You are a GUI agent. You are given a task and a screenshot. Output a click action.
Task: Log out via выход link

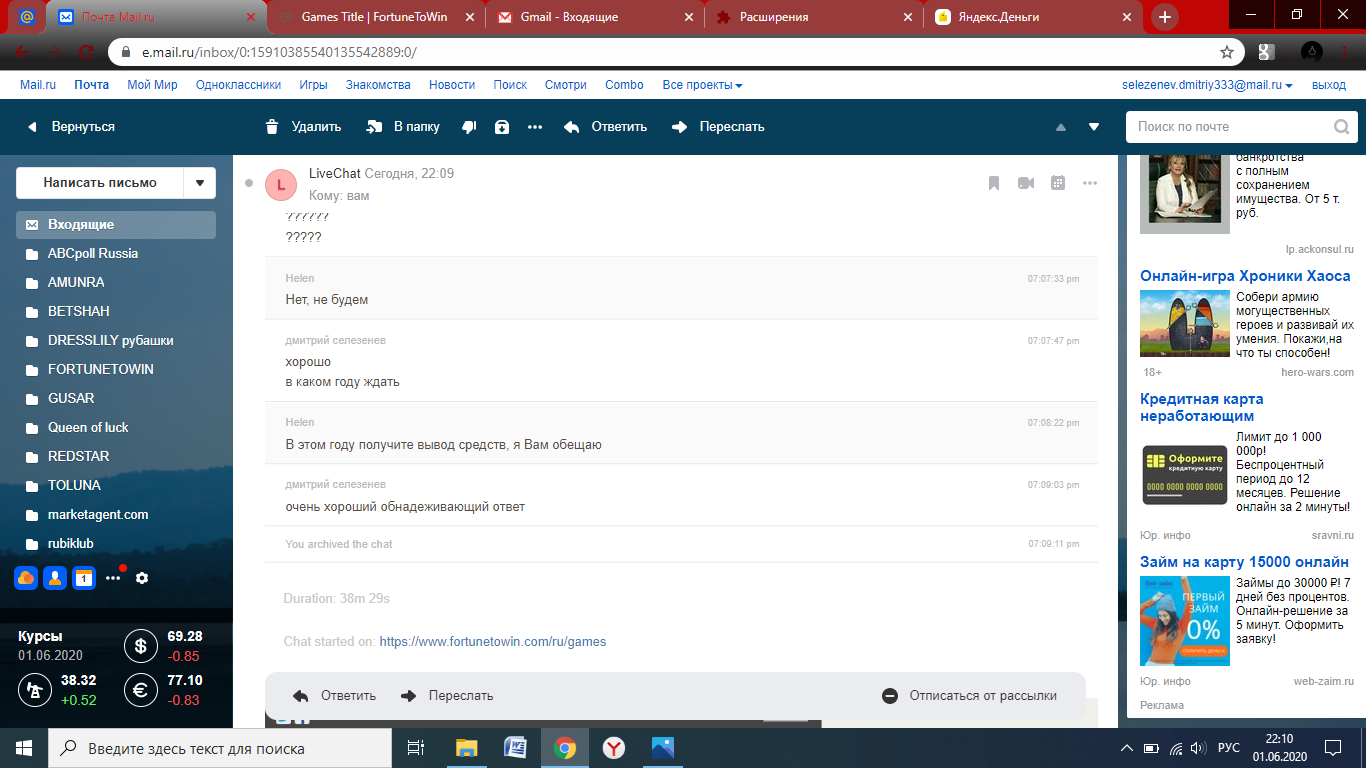[1329, 85]
